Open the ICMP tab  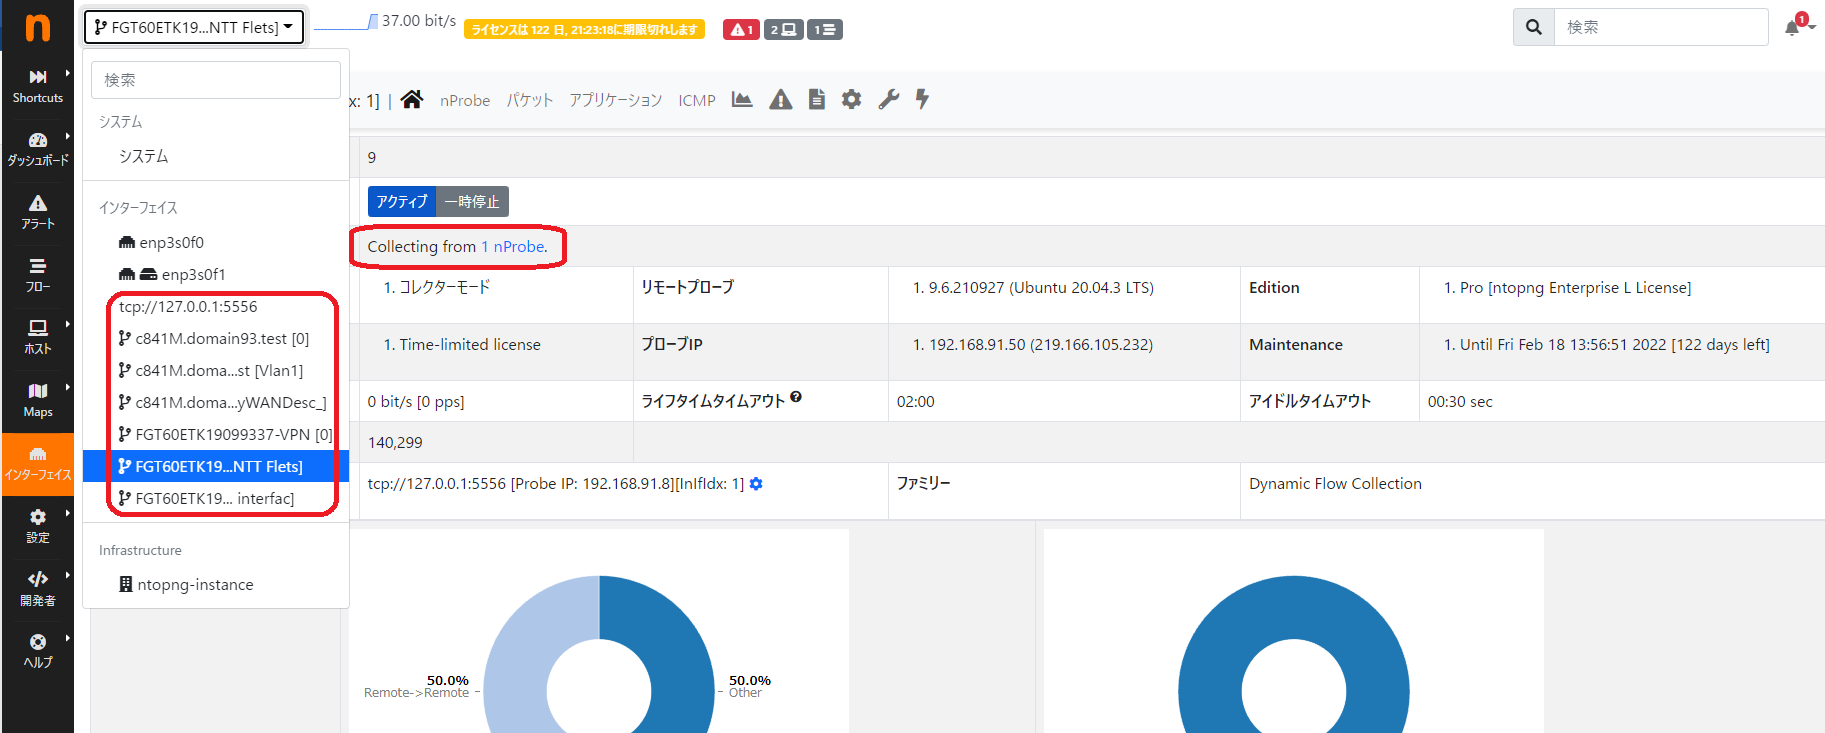point(697,100)
